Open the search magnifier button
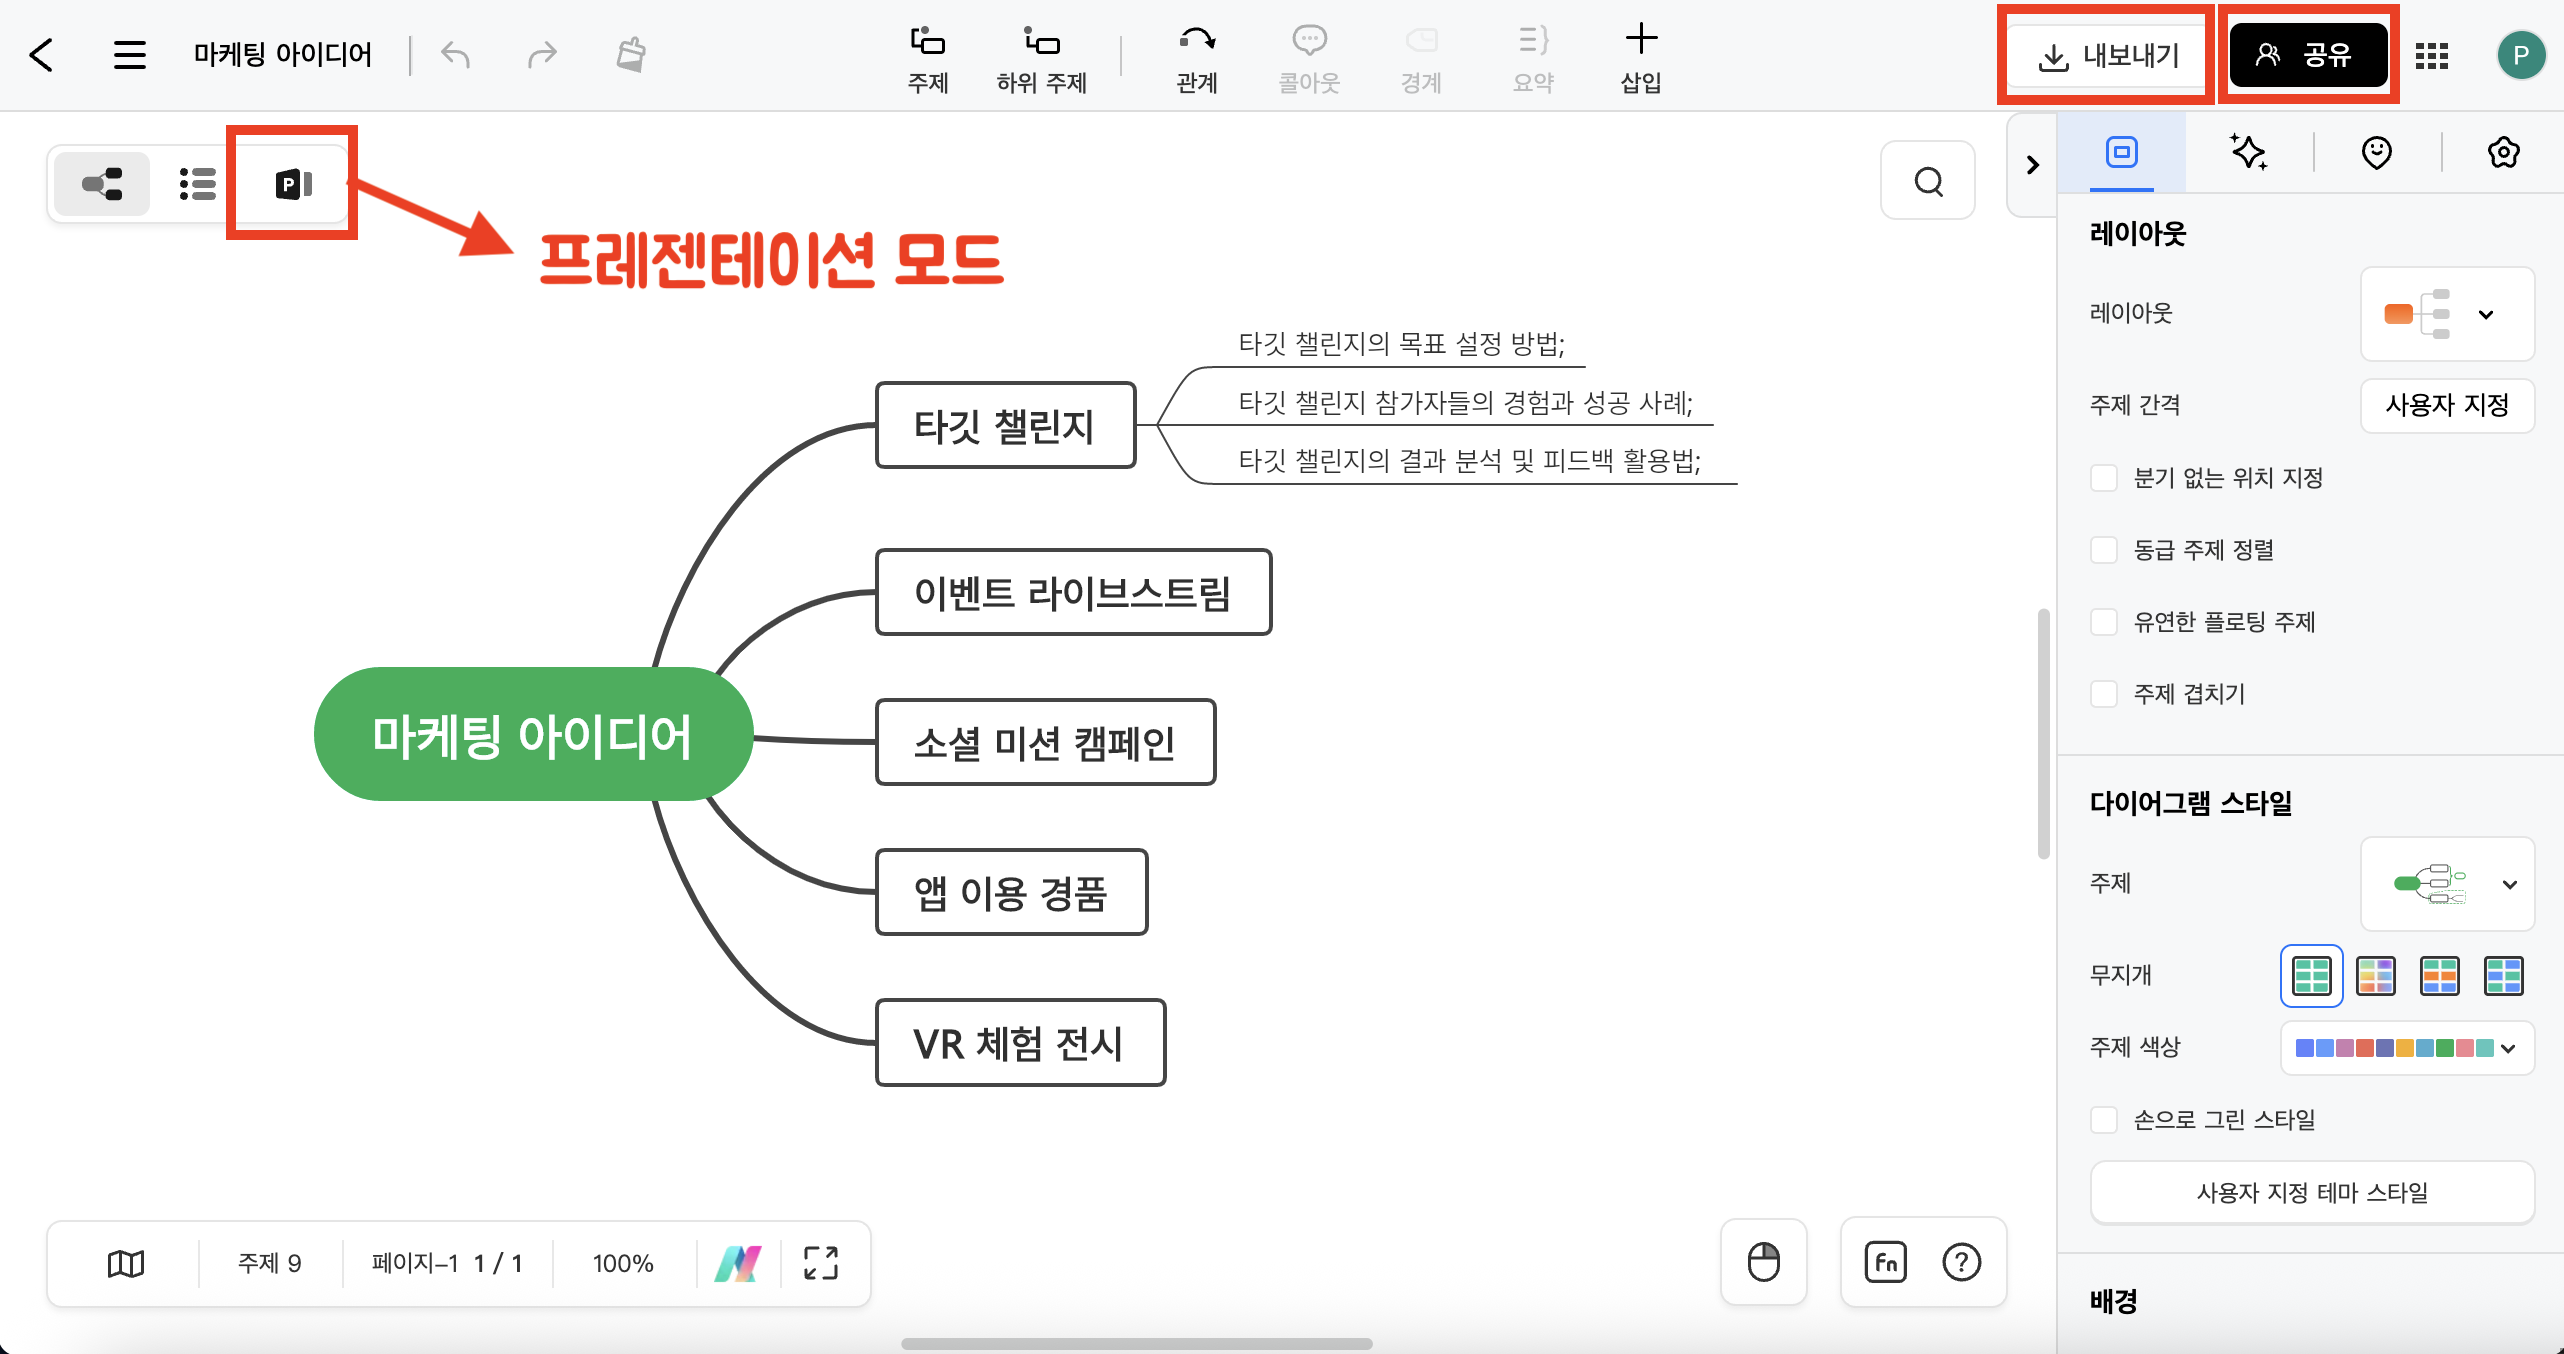This screenshot has width=2564, height=1354. [1928, 181]
